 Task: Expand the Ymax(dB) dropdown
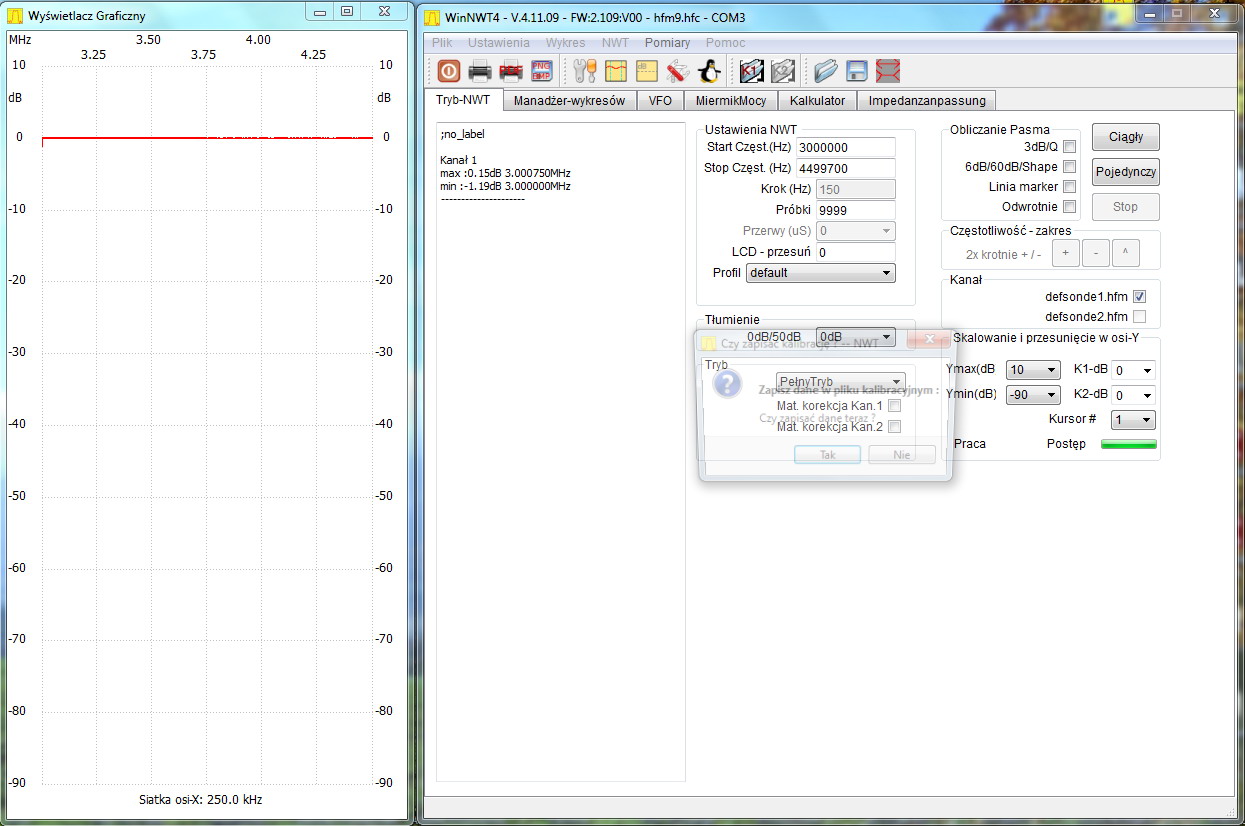[1033, 370]
